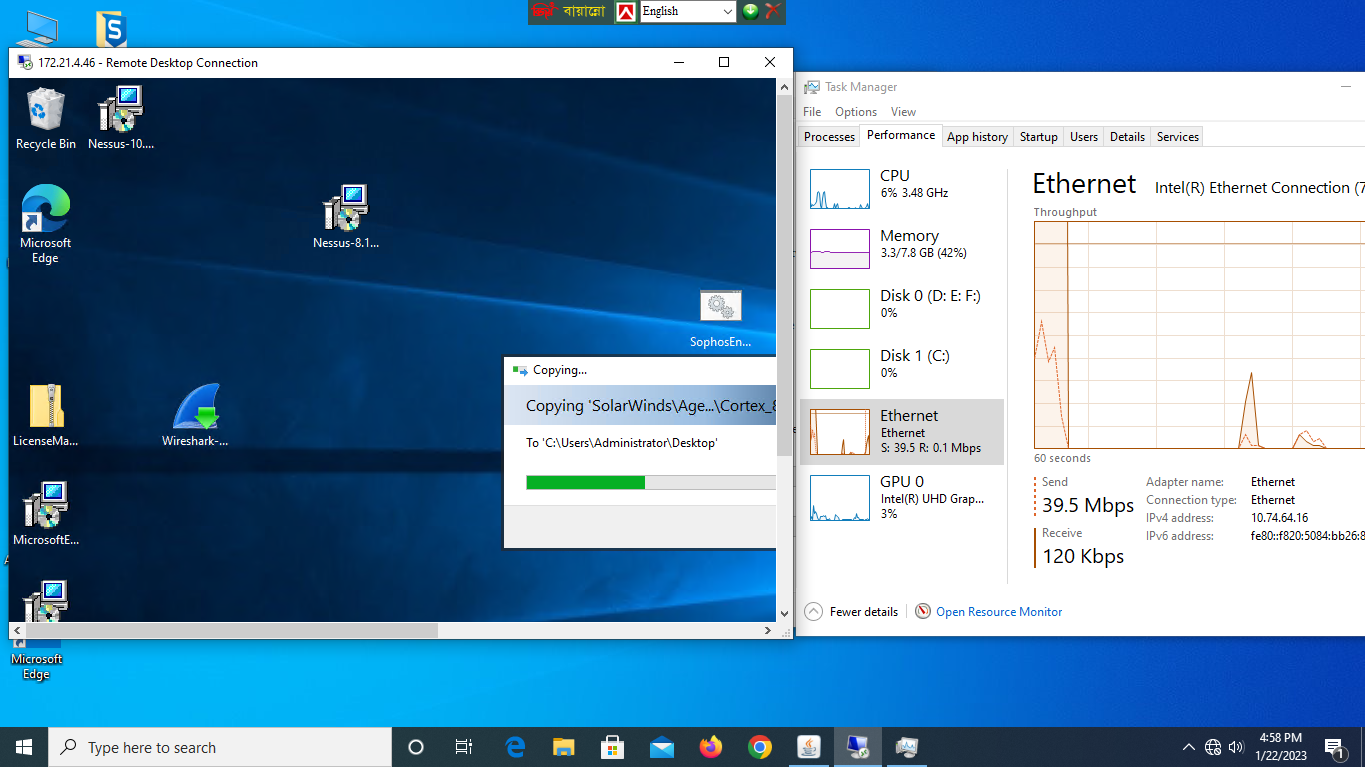Open the Mail app from the taskbar

(x=662, y=747)
